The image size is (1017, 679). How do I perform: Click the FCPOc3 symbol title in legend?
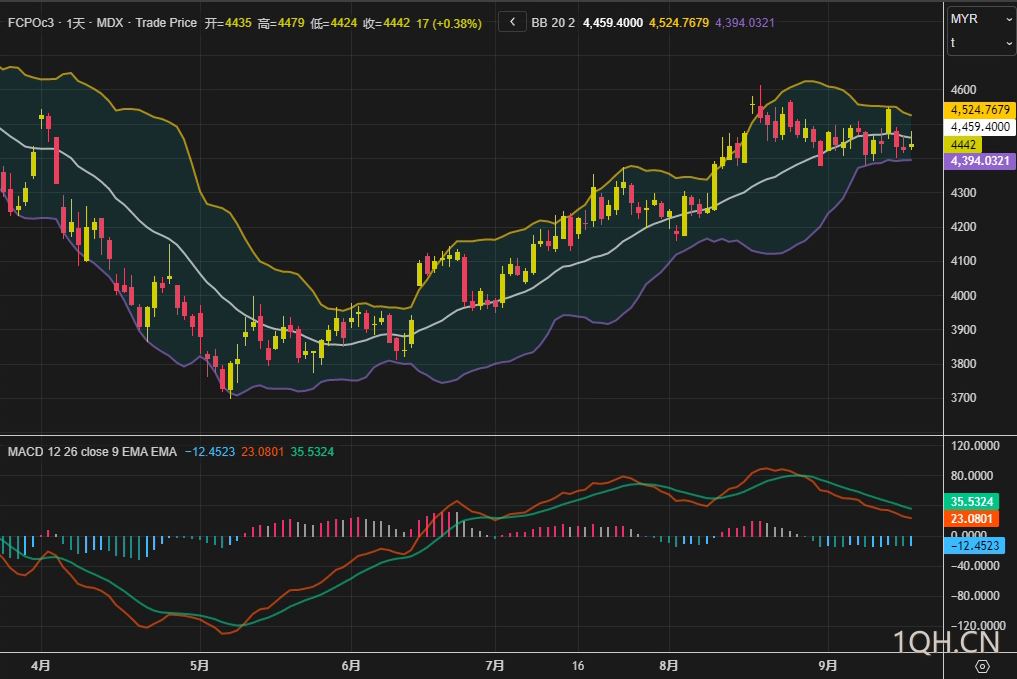tap(29, 22)
